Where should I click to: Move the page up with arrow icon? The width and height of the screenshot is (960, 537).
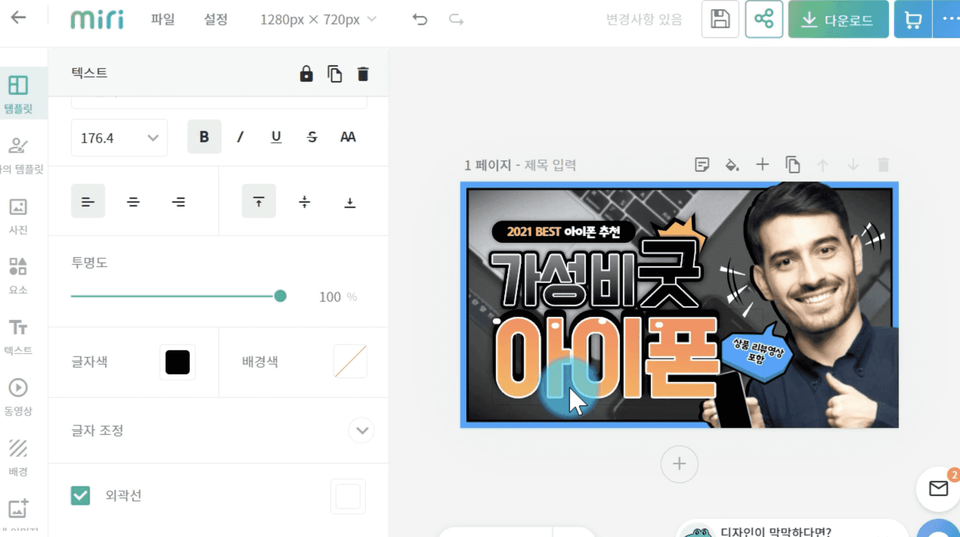click(823, 165)
